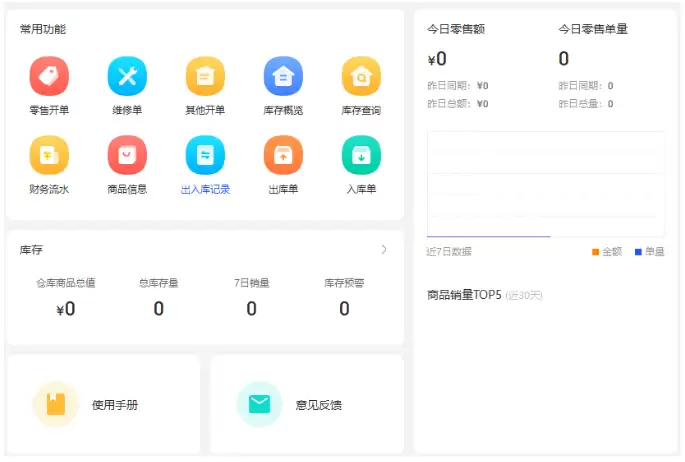Viewport: 685px width, 462px height.
Task: Click the 7日销量 label
Action: click(252, 283)
